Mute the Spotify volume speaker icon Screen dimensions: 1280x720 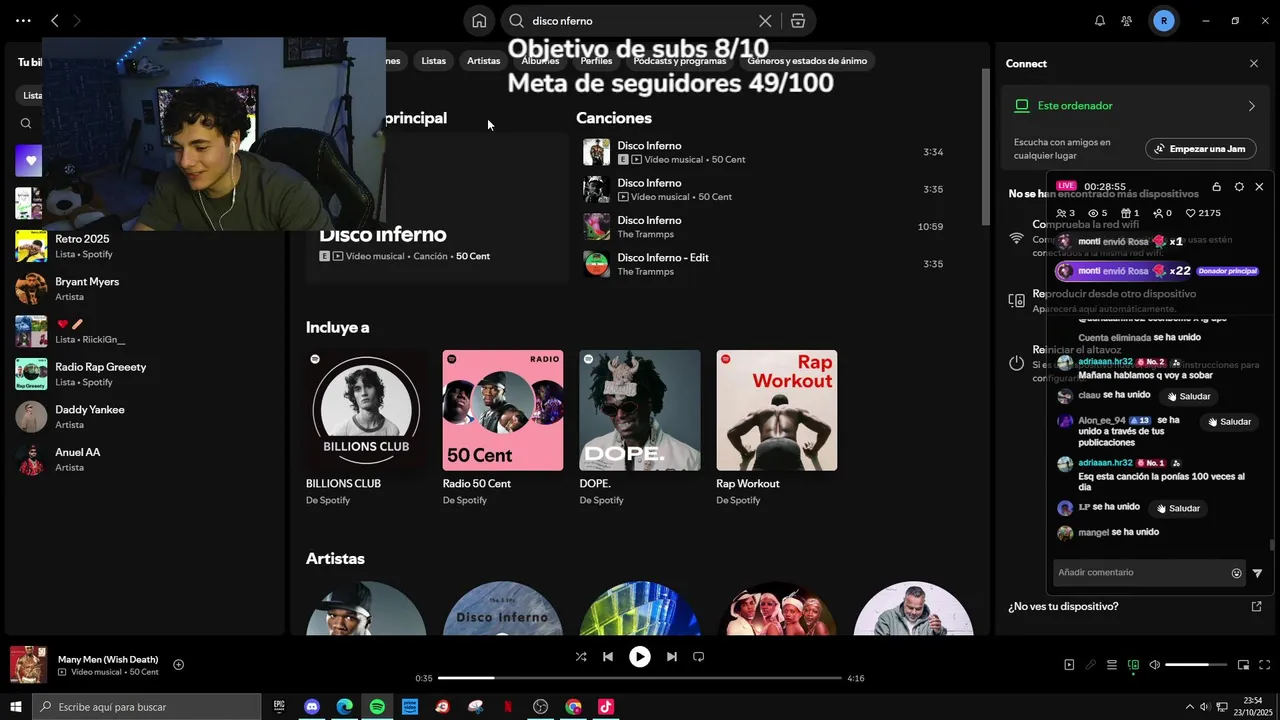point(1155,665)
